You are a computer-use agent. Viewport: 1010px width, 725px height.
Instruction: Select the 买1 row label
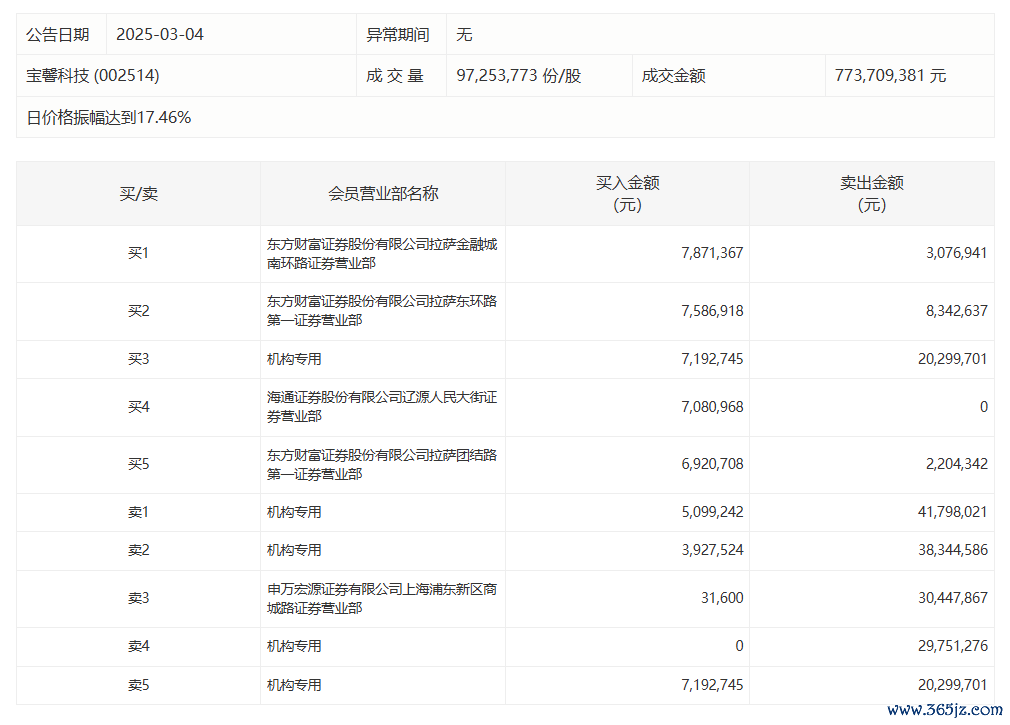click(138, 254)
